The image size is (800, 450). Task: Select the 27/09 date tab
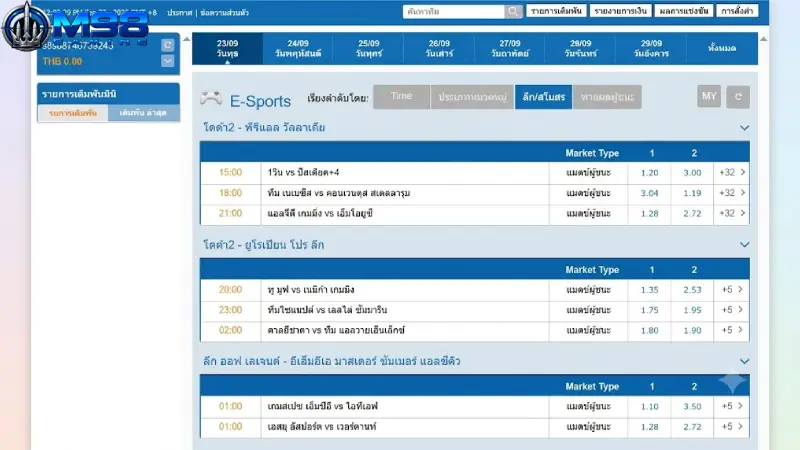pos(510,48)
